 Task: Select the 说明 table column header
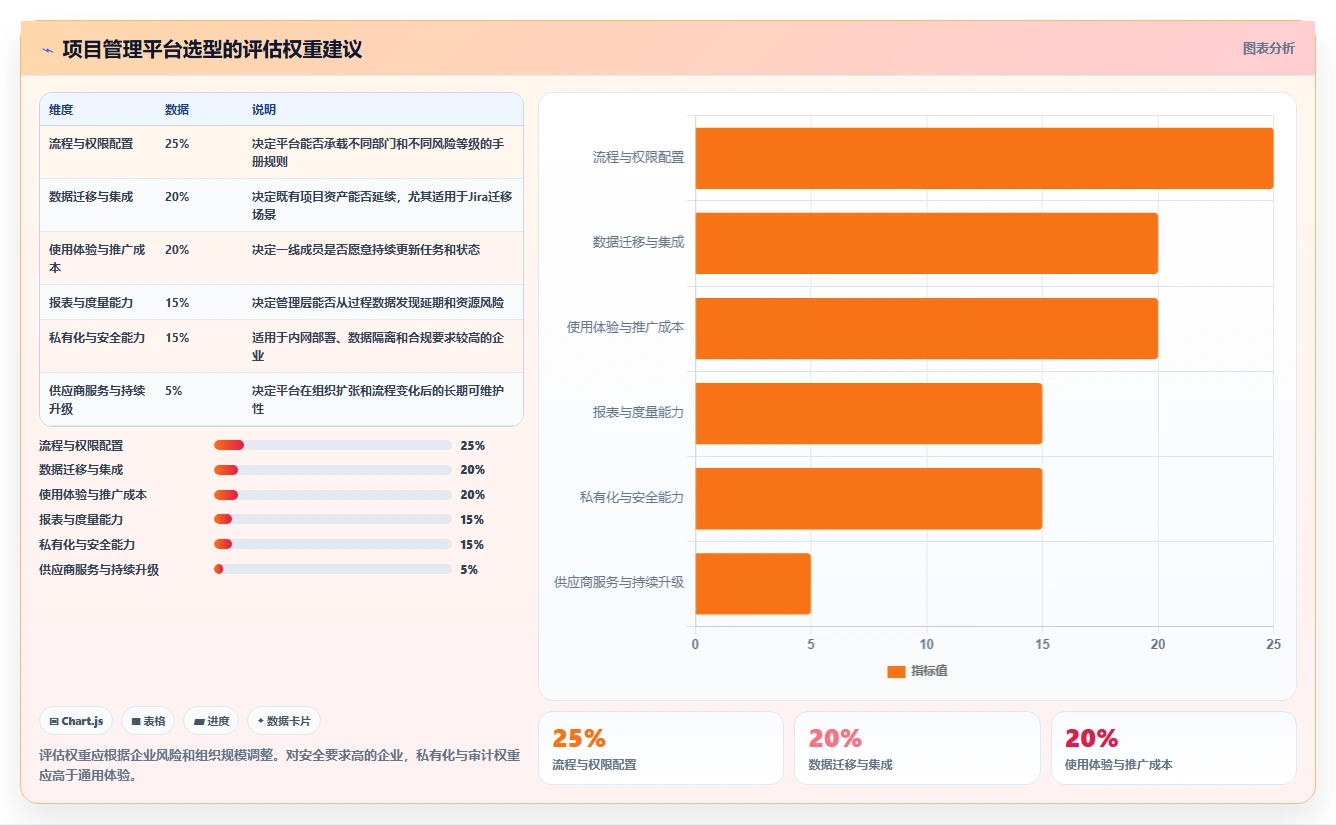click(264, 109)
